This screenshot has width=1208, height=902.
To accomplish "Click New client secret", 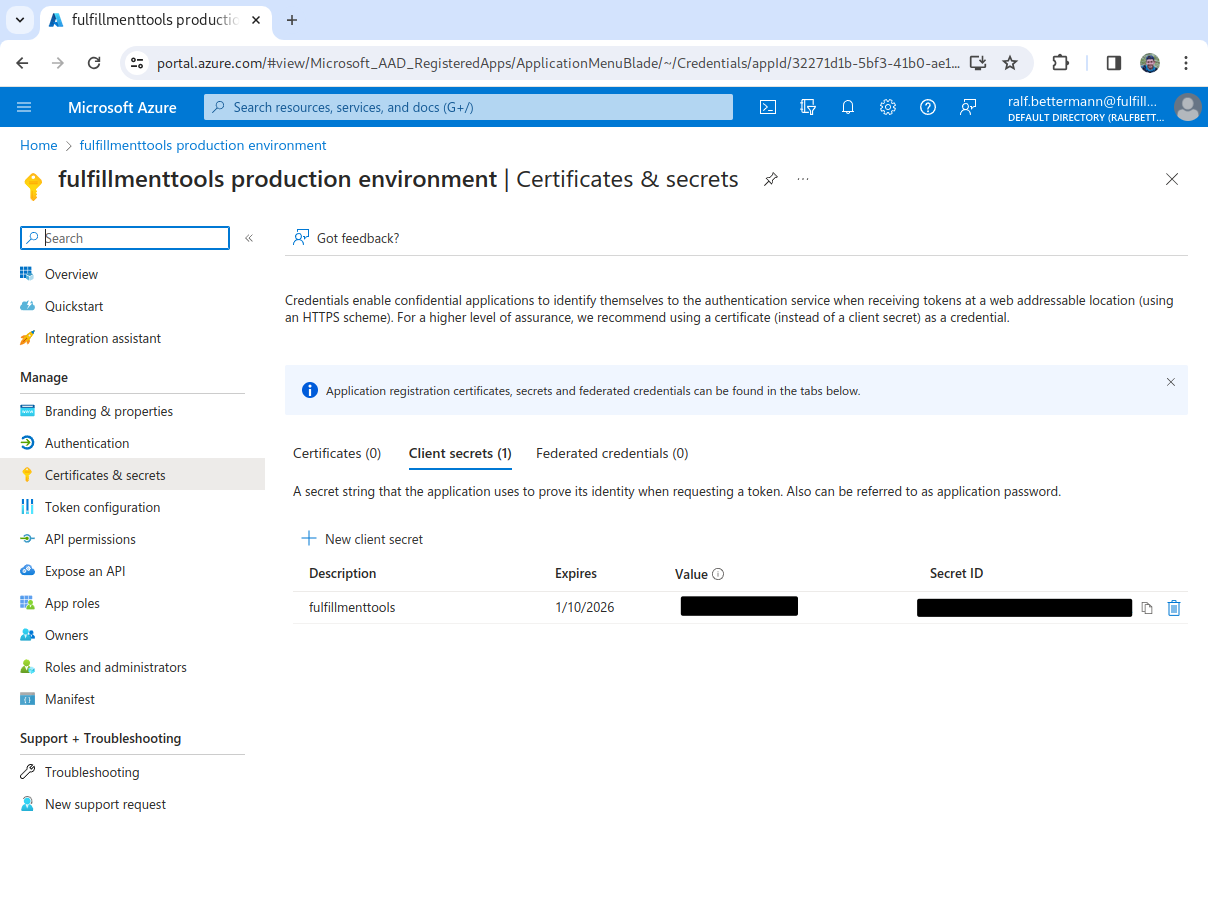I will click(x=362, y=539).
